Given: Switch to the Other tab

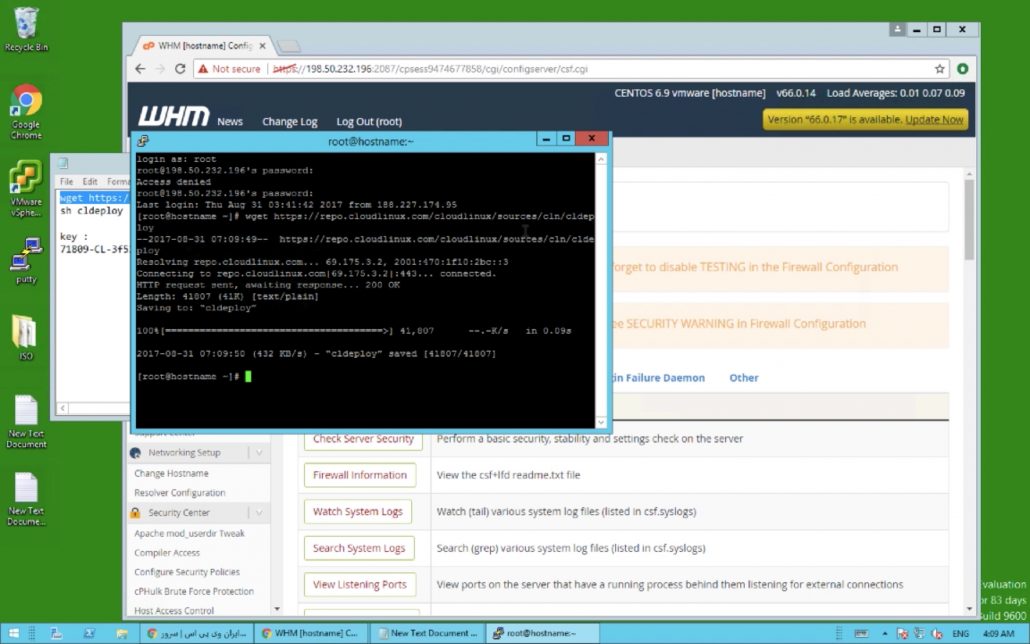Looking at the screenshot, I should point(743,378).
